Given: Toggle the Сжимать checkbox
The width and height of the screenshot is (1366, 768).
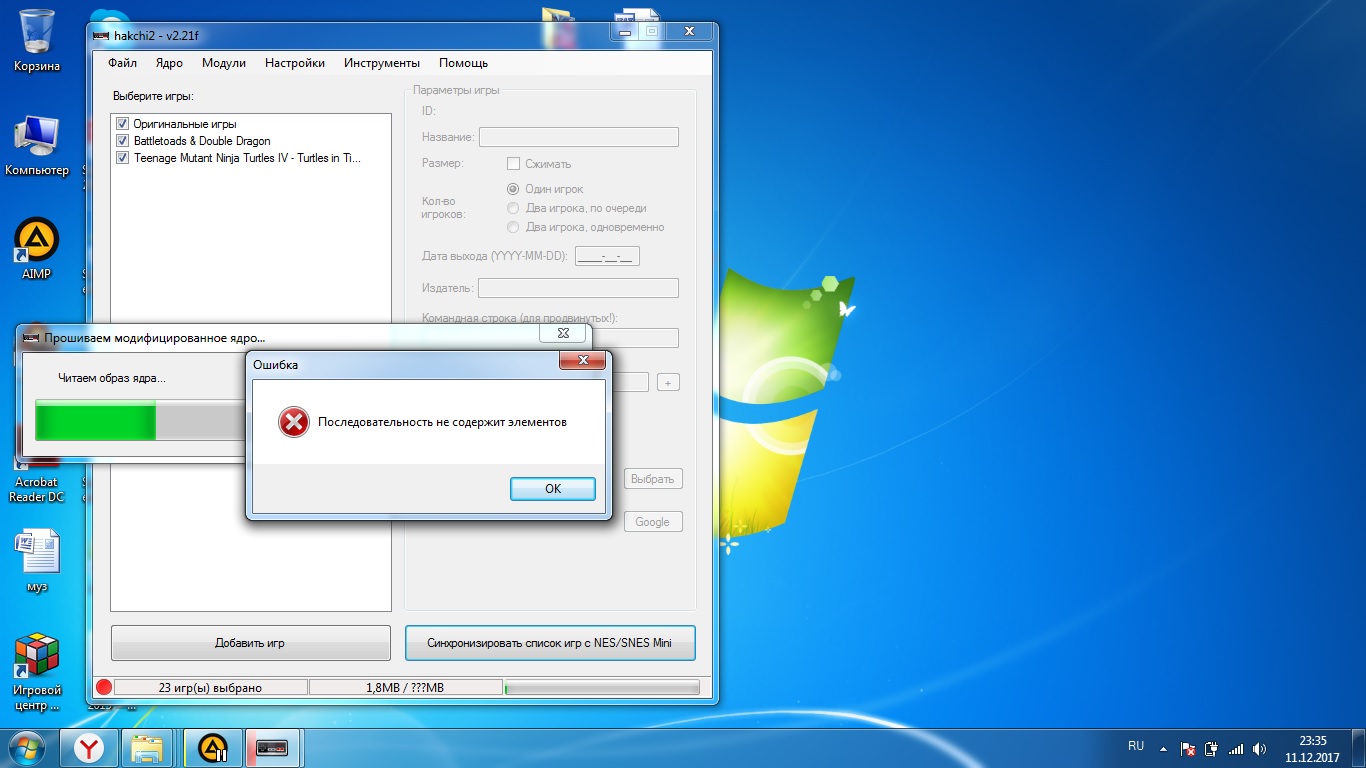Looking at the screenshot, I should (514, 164).
